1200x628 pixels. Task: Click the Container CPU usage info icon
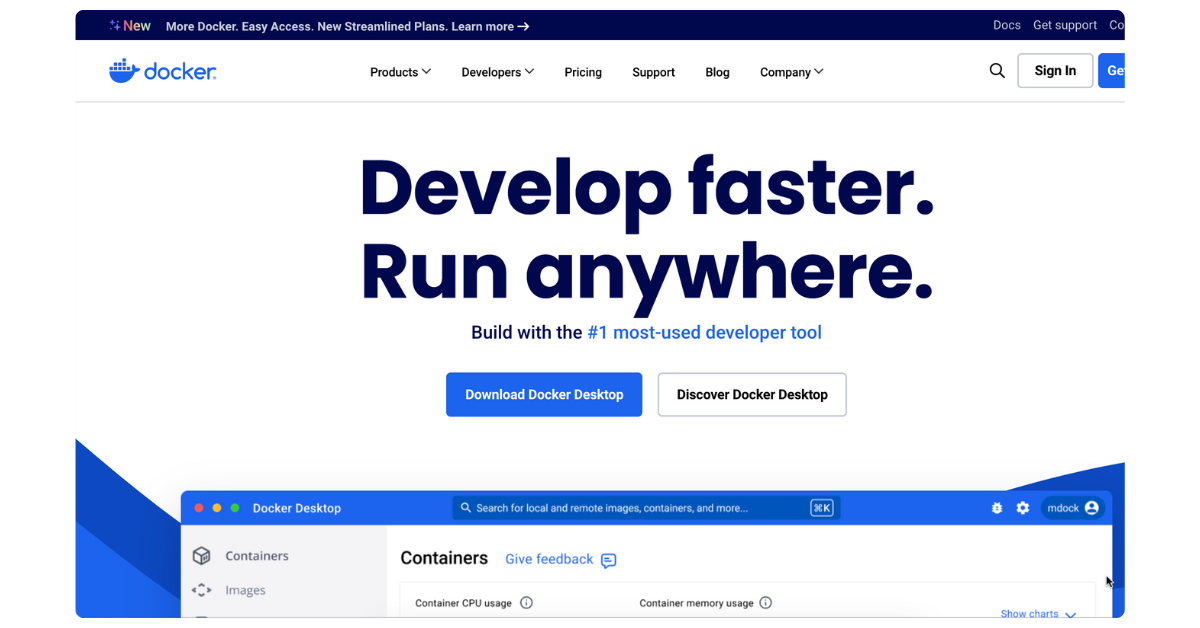(x=526, y=602)
